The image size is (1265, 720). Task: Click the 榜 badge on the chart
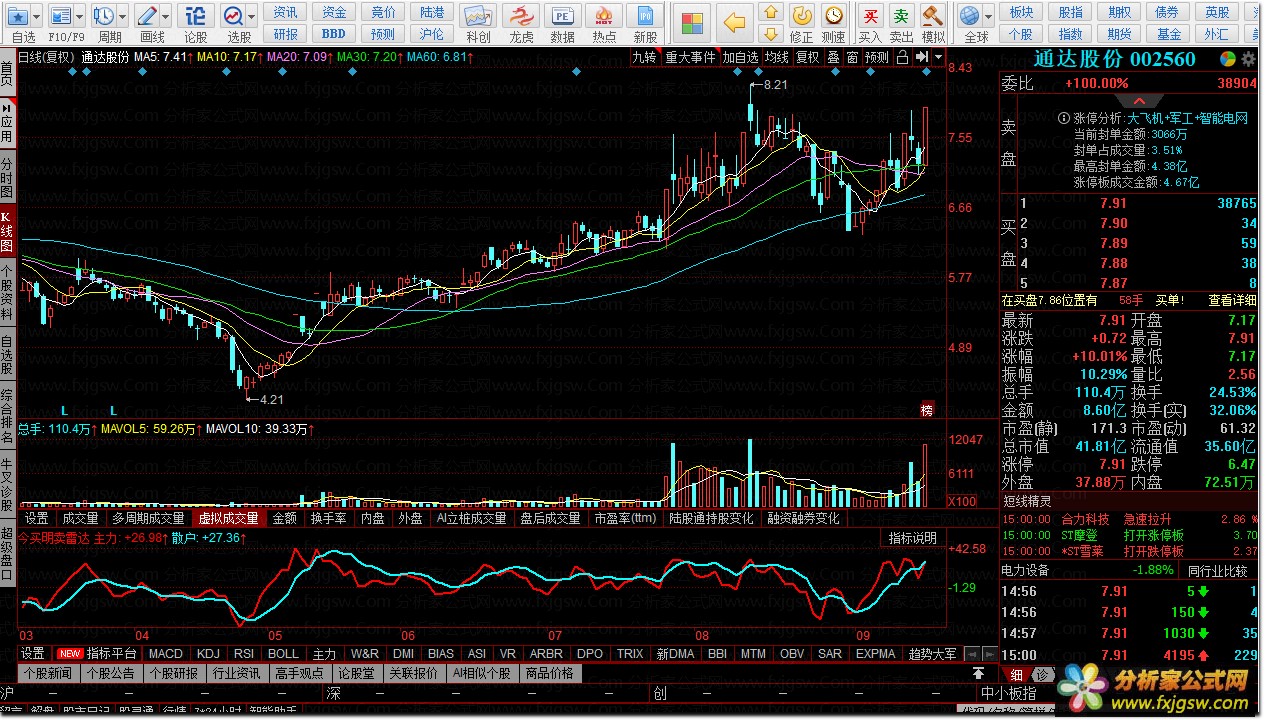(x=927, y=409)
